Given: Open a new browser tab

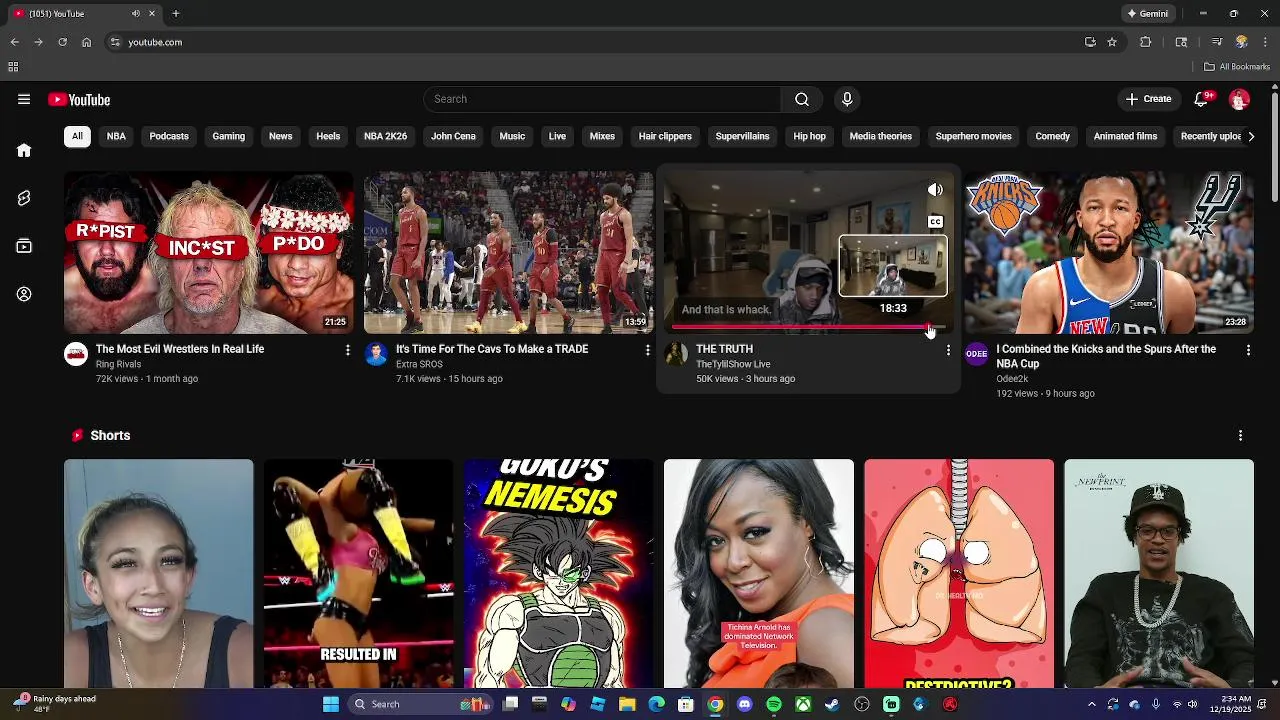Looking at the screenshot, I should 176,13.
